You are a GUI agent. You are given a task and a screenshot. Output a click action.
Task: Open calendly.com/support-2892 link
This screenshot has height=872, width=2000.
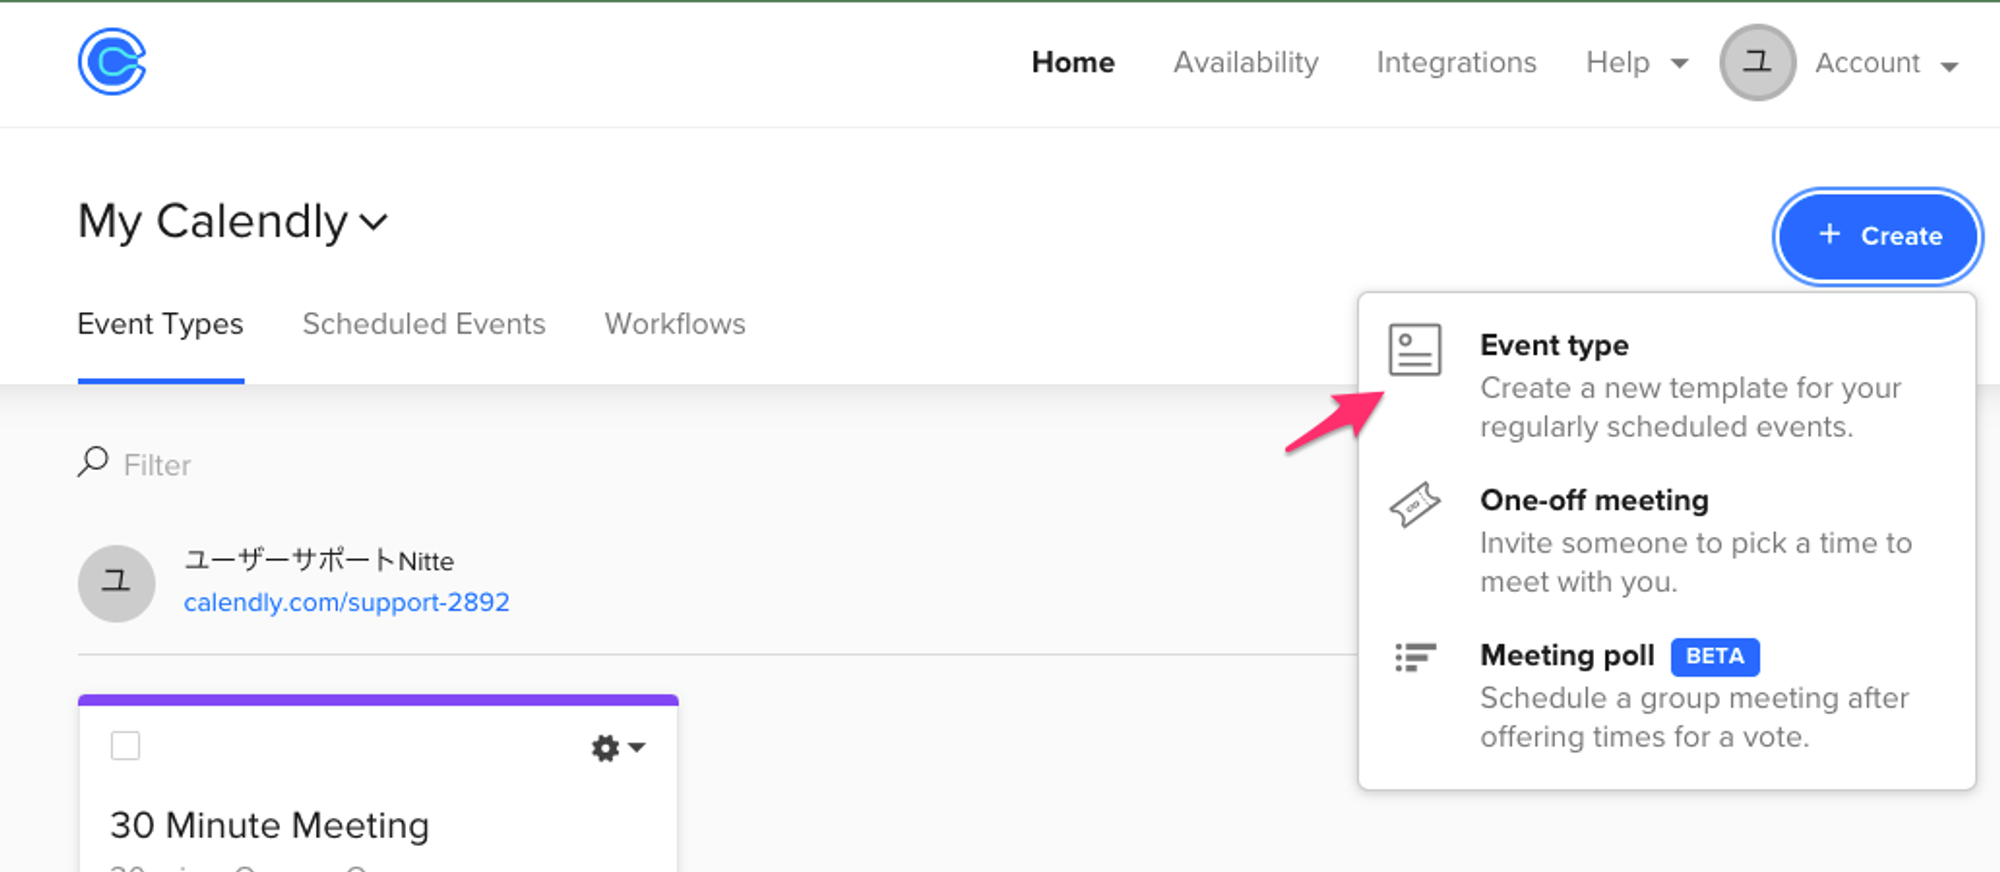(346, 602)
